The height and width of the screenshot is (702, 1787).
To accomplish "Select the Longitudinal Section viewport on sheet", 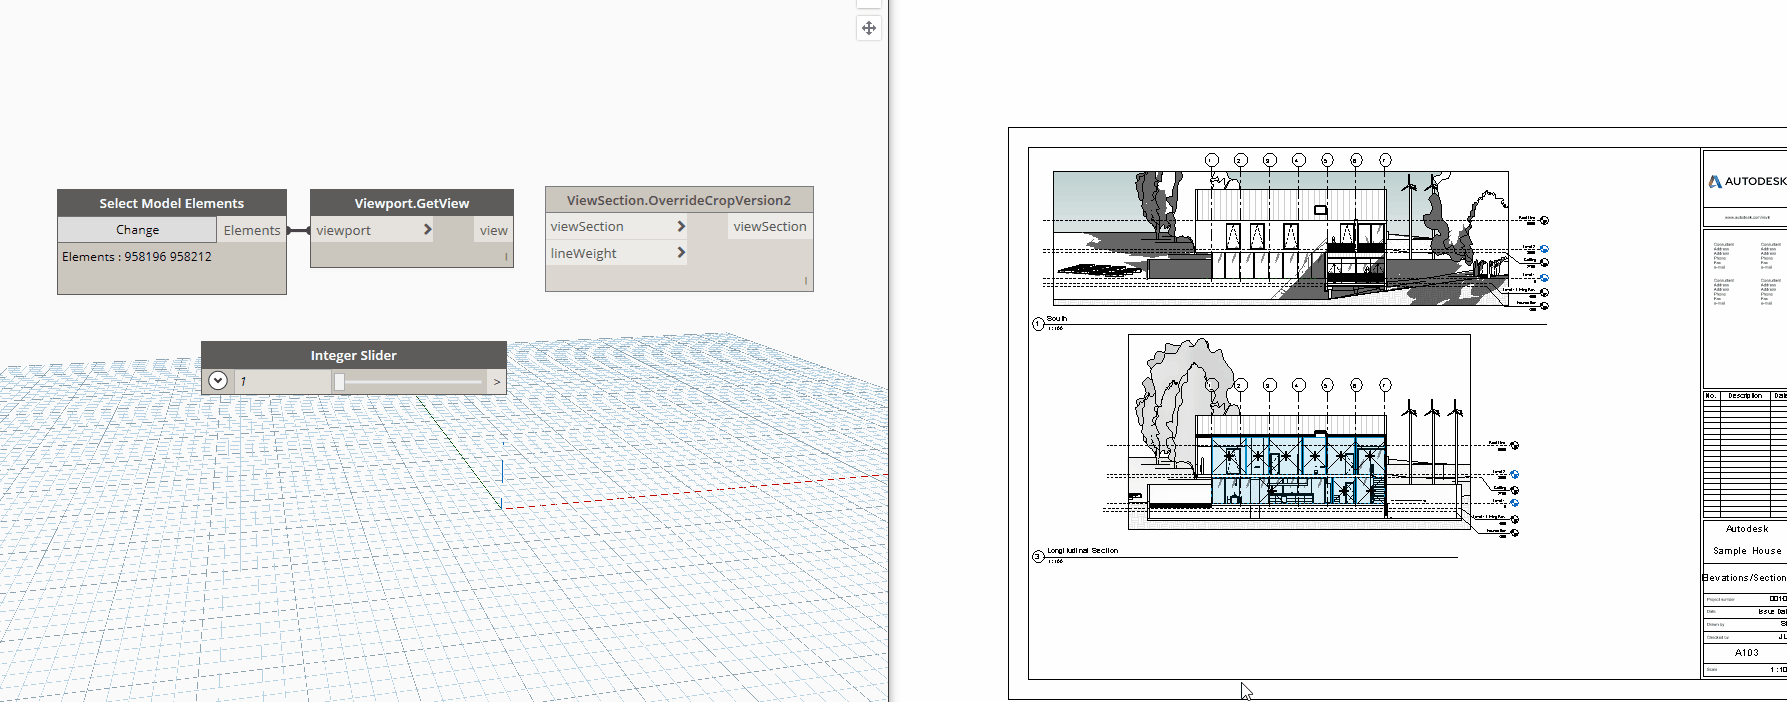I will pyautogui.click(x=1299, y=431).
